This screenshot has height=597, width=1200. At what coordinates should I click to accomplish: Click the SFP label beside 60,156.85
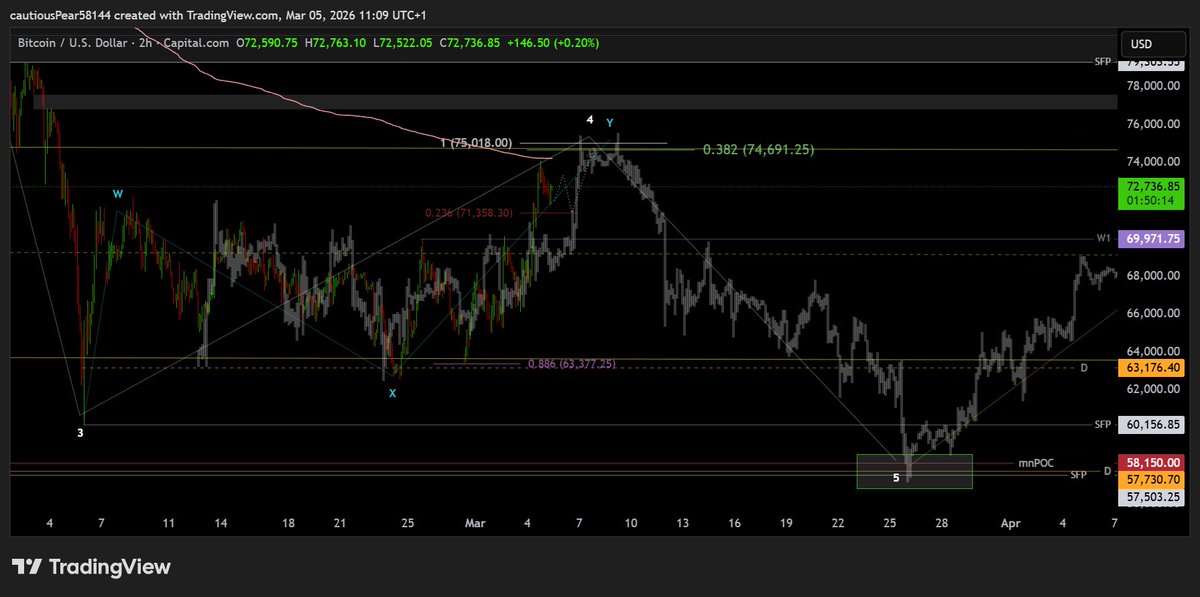(x=1103, y=424)
